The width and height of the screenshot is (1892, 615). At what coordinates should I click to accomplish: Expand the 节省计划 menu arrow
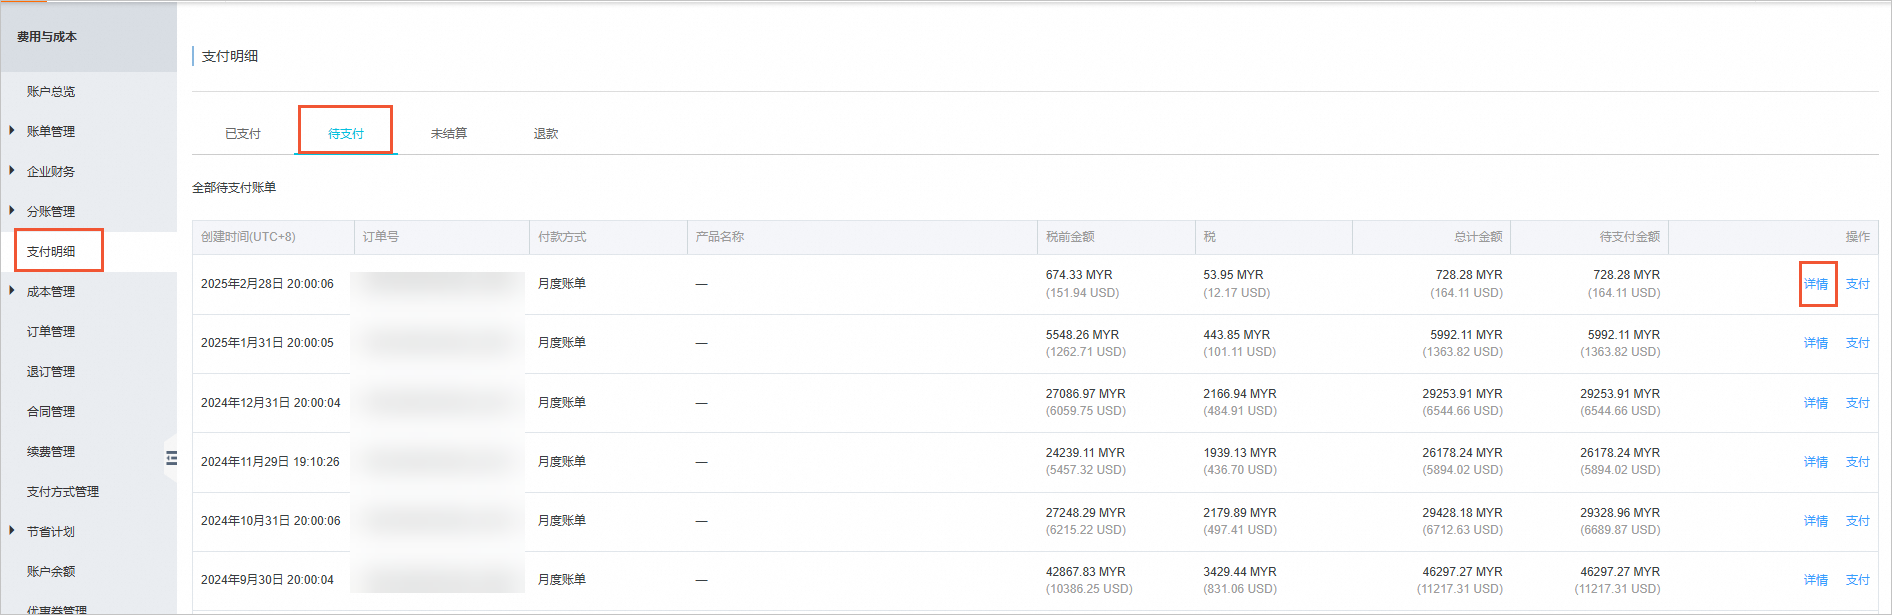pos(12,531)
